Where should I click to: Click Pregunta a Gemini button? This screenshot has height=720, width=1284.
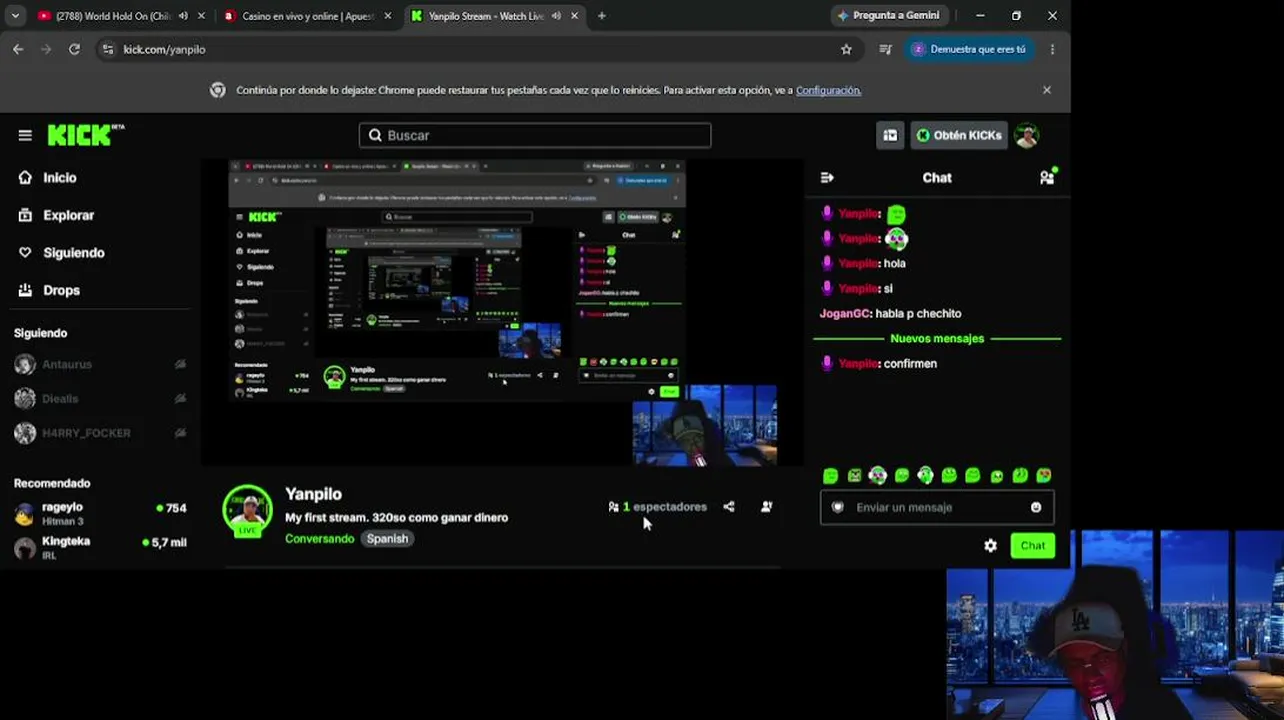click(x=889, y=16)
